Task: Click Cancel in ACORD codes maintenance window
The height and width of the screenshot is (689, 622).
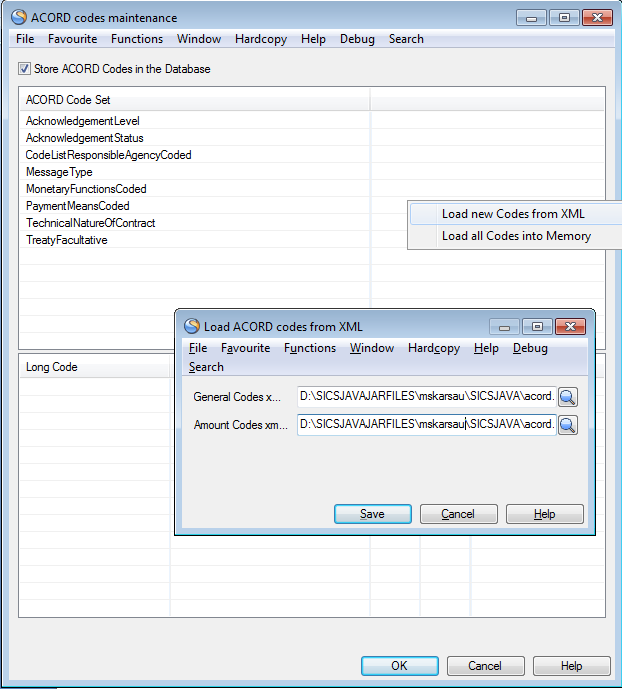Action: (x=485, y=666)
